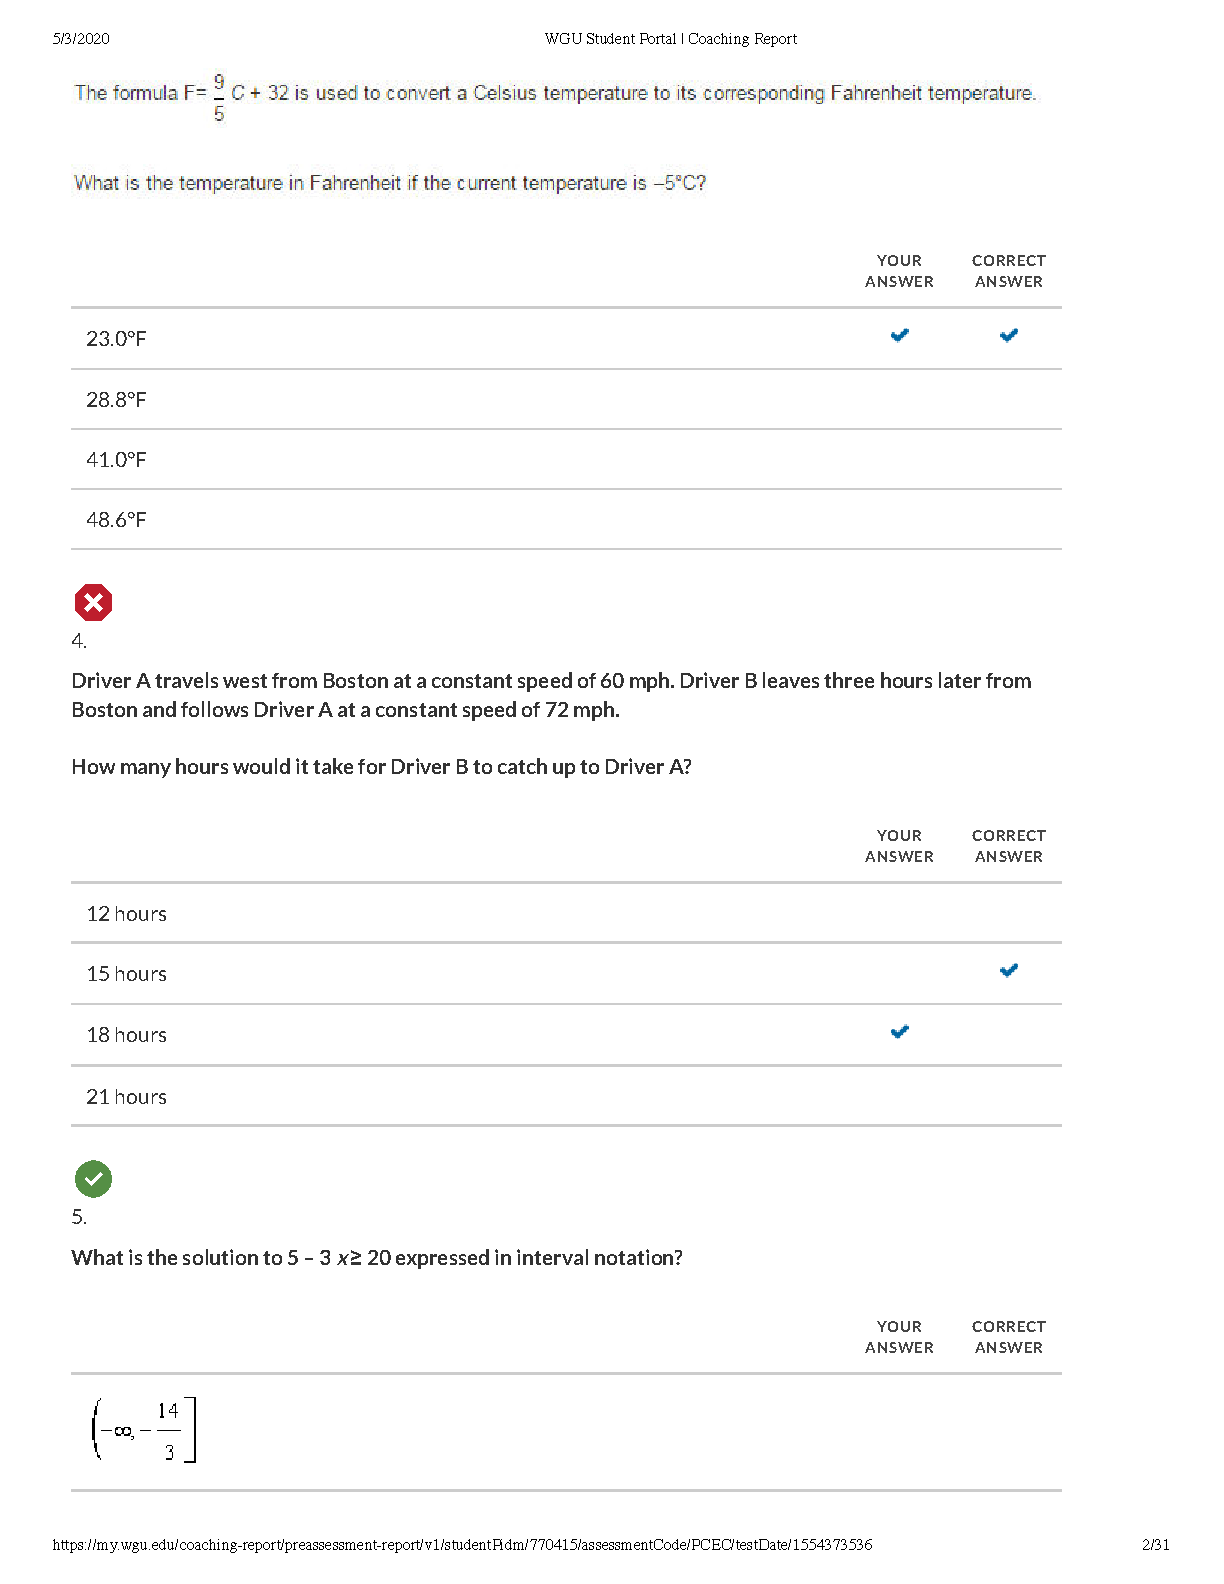Click the green correct checkmark icon above question 5
This screenshot has height=1584, width=1224.
[x=93, y=1179]
